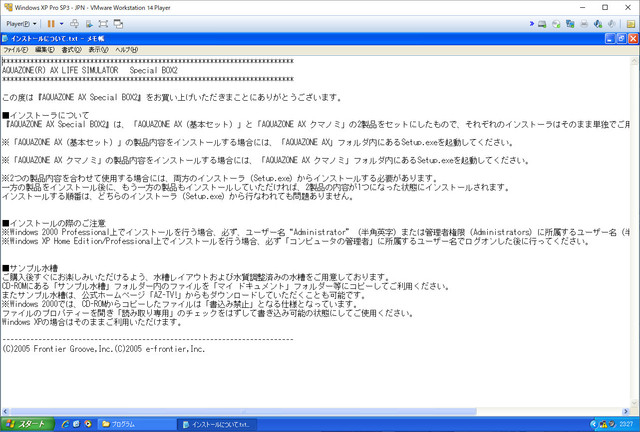Click the ■サンプル水槽 heading

click(30, 268)
